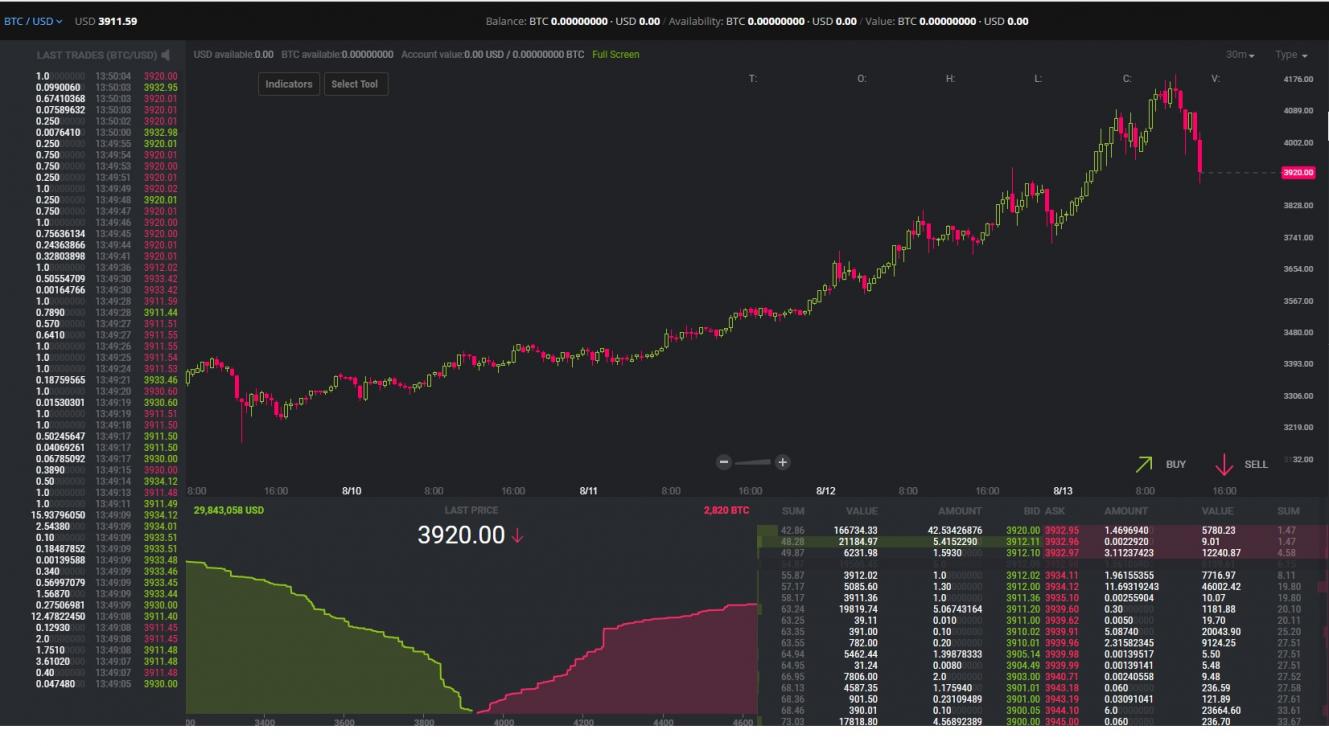Switch chart to Full Screen
The width and height of the screenshot is (1329, 746).
point(615,54)
